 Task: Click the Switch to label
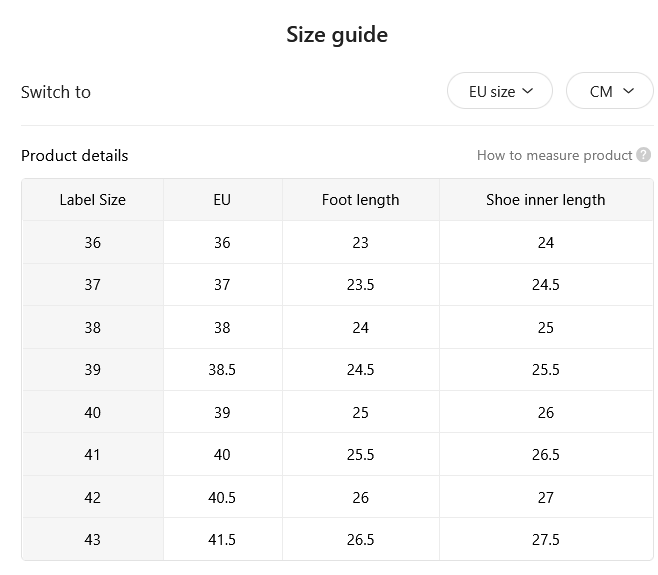(x=56, y=92)
